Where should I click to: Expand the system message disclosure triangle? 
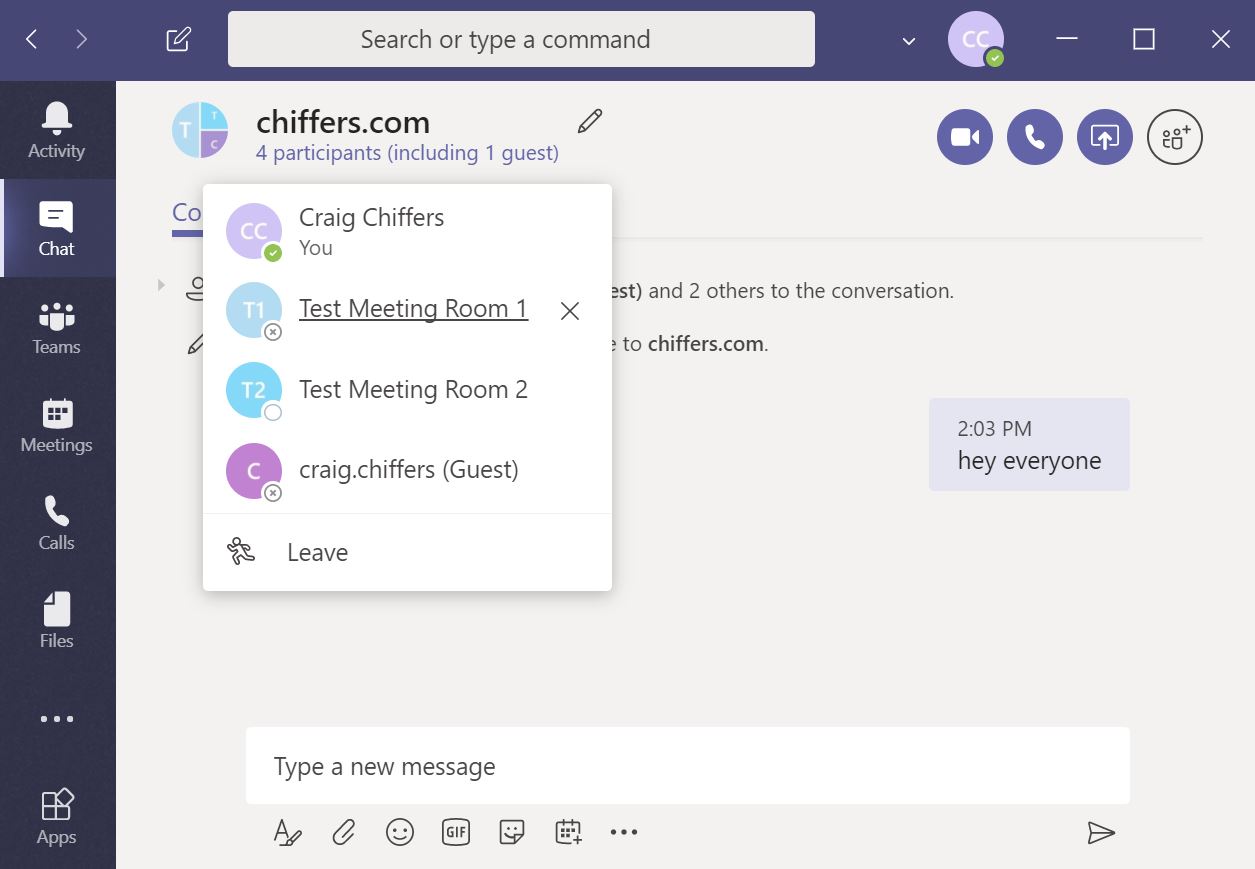point(161,286)
